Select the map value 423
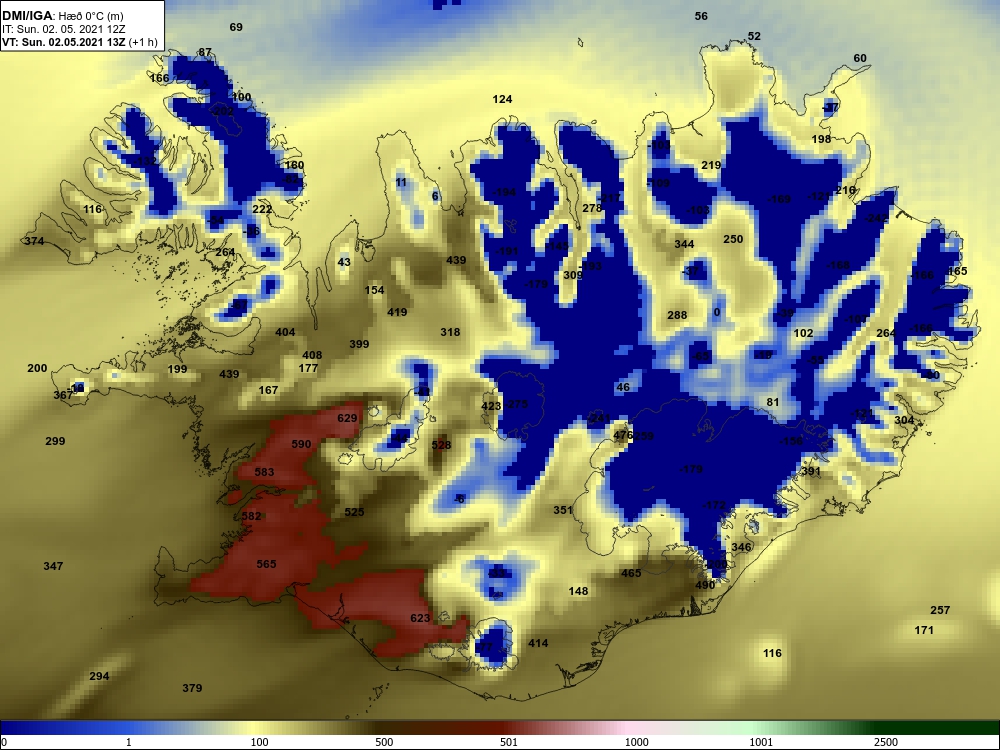The height and width of the screenshot is (750, 1000). pyautogui.click(x=491, y=406)
